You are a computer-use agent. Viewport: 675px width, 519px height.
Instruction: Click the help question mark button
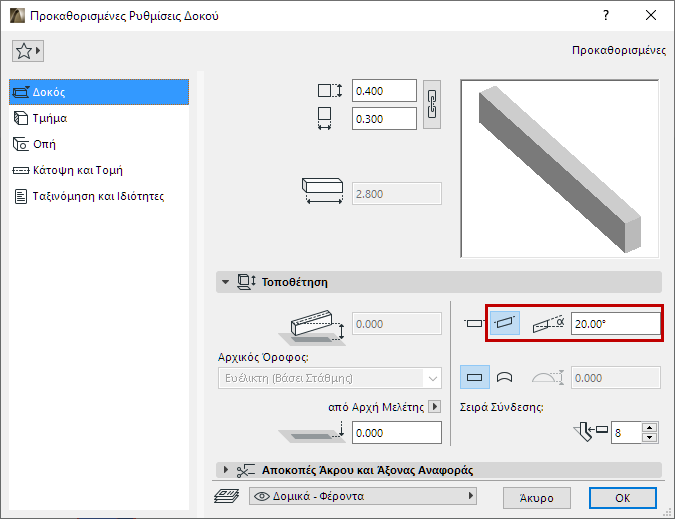coord(606,15)
